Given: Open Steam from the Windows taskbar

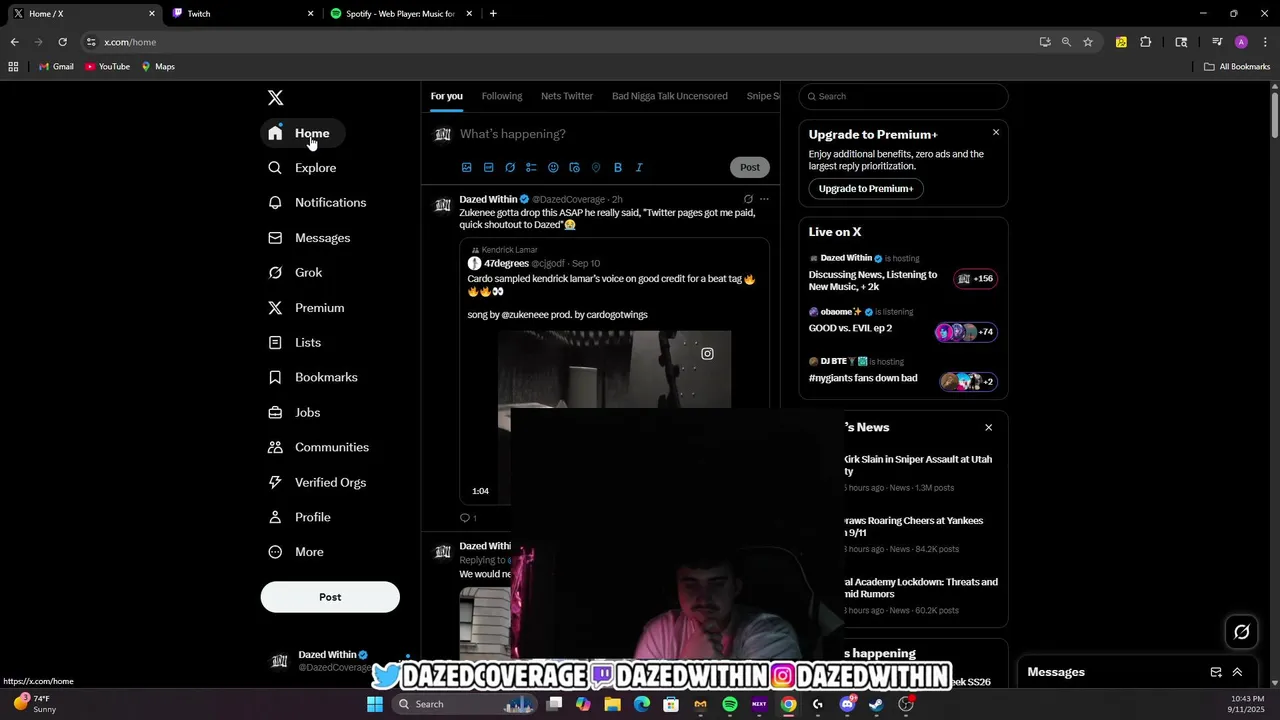Looking at the screenshot, I should [x=876, y=704].
